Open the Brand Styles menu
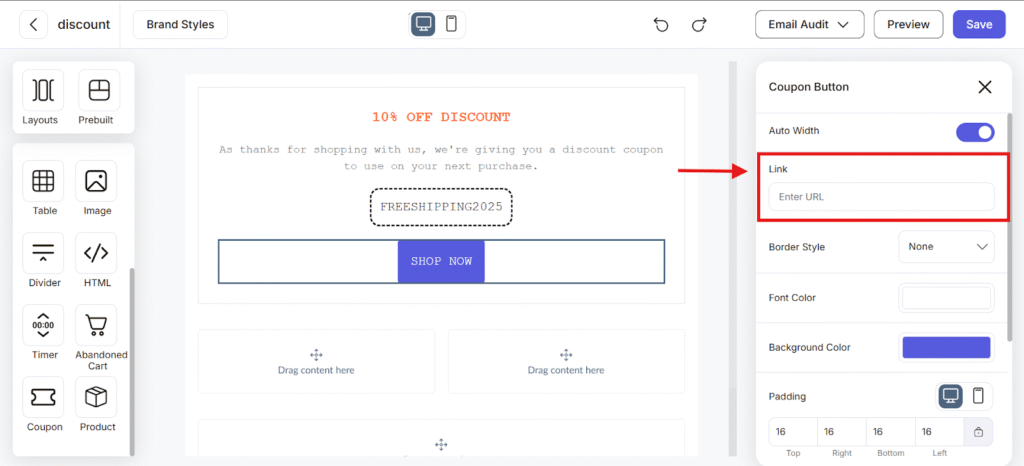The image size is (1024, 466). click(180, 25)
